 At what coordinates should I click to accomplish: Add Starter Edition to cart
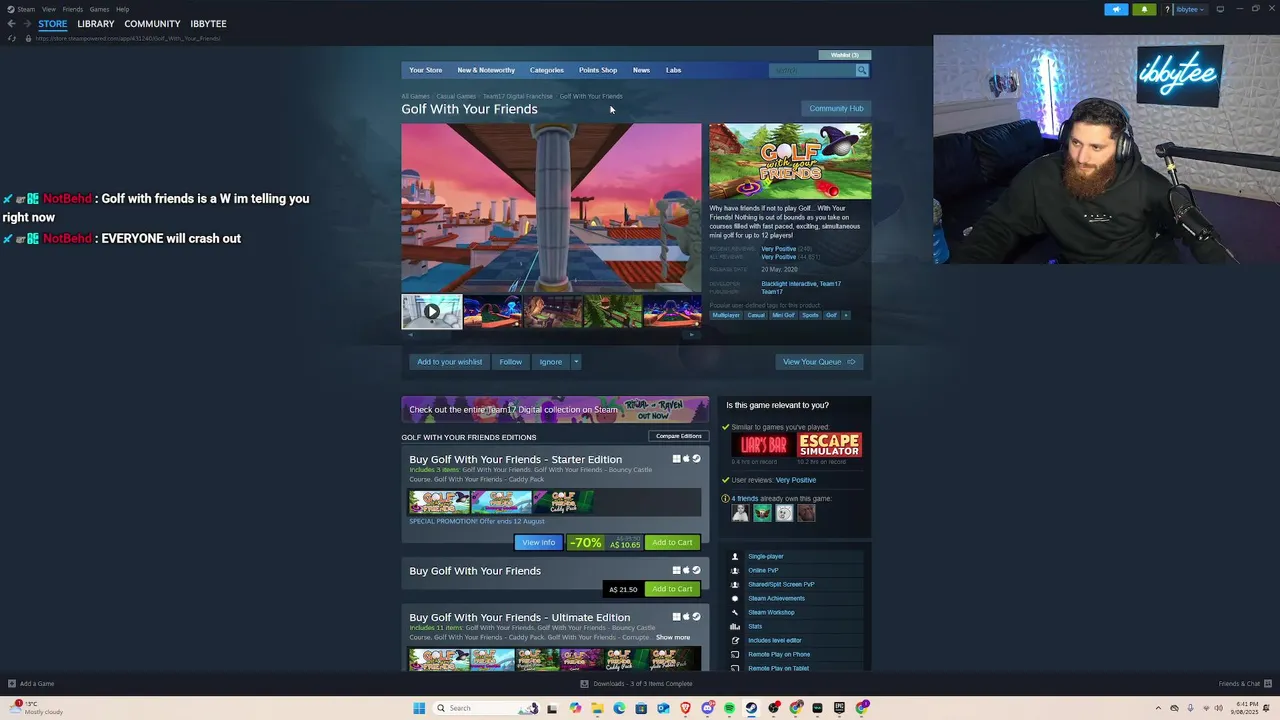(x=672, y=542)
